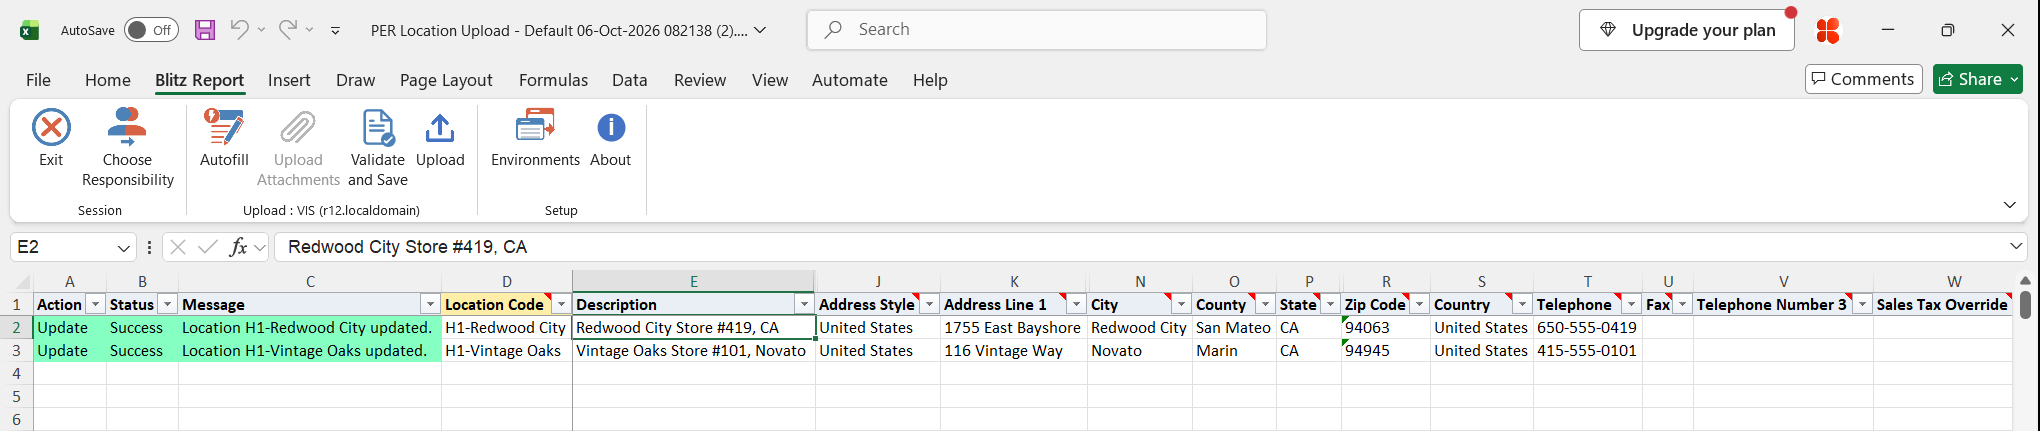Switch to the Data tab
The height and width of the screenshot is (431, 2040).
point(630,80)
